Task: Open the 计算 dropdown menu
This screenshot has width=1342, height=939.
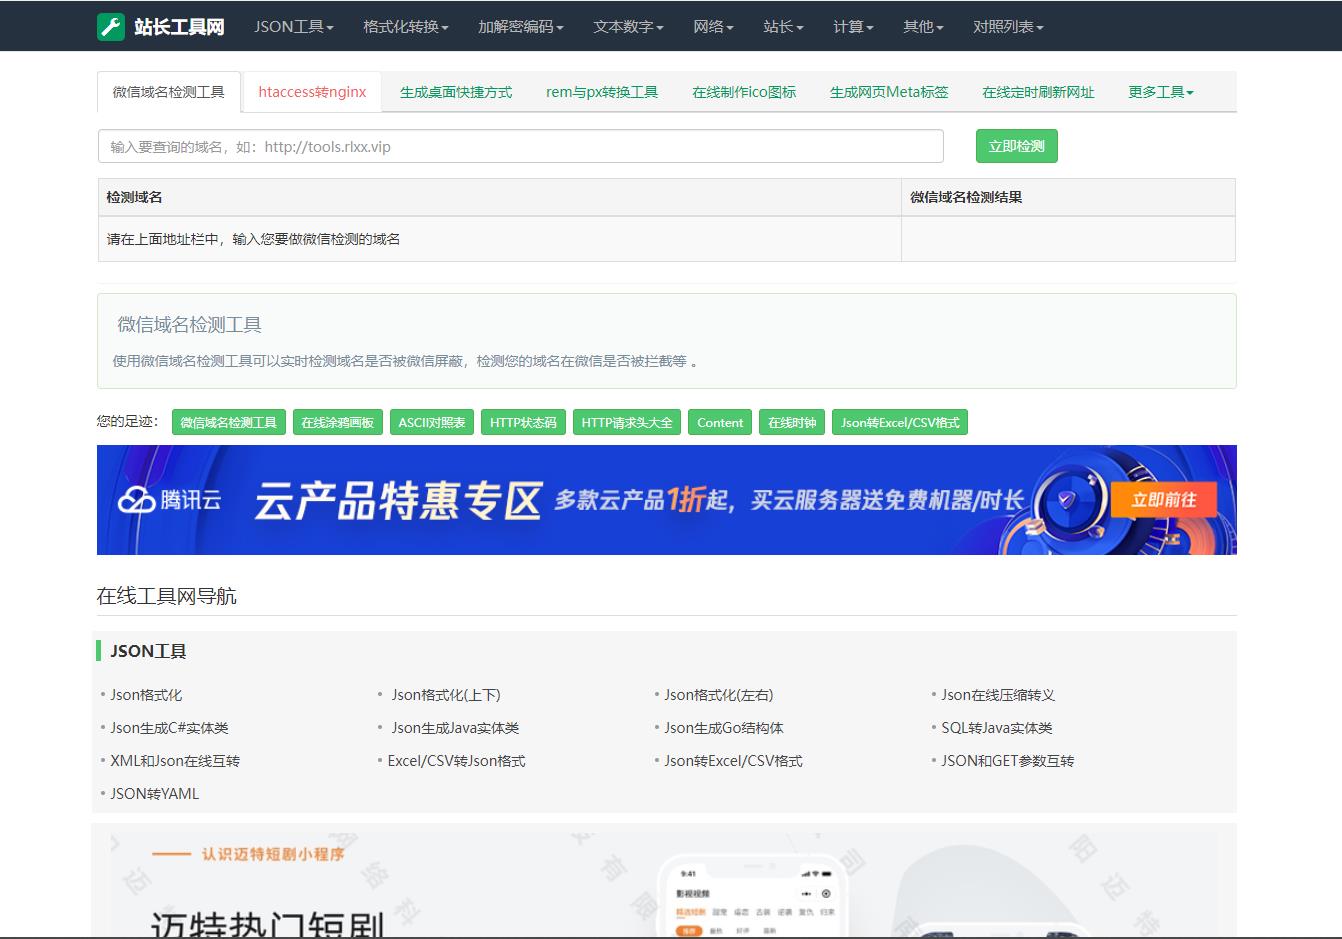Action: tap(853, 27)
